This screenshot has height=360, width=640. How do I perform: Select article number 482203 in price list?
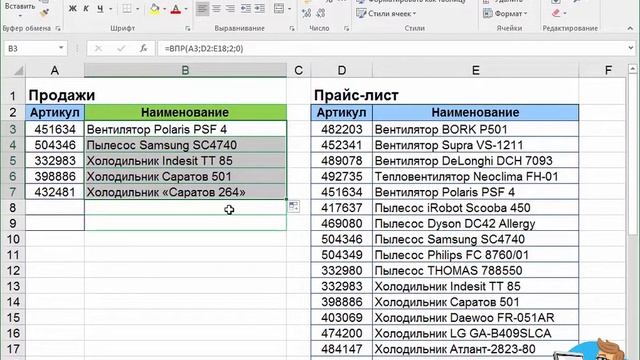(342, 129)
